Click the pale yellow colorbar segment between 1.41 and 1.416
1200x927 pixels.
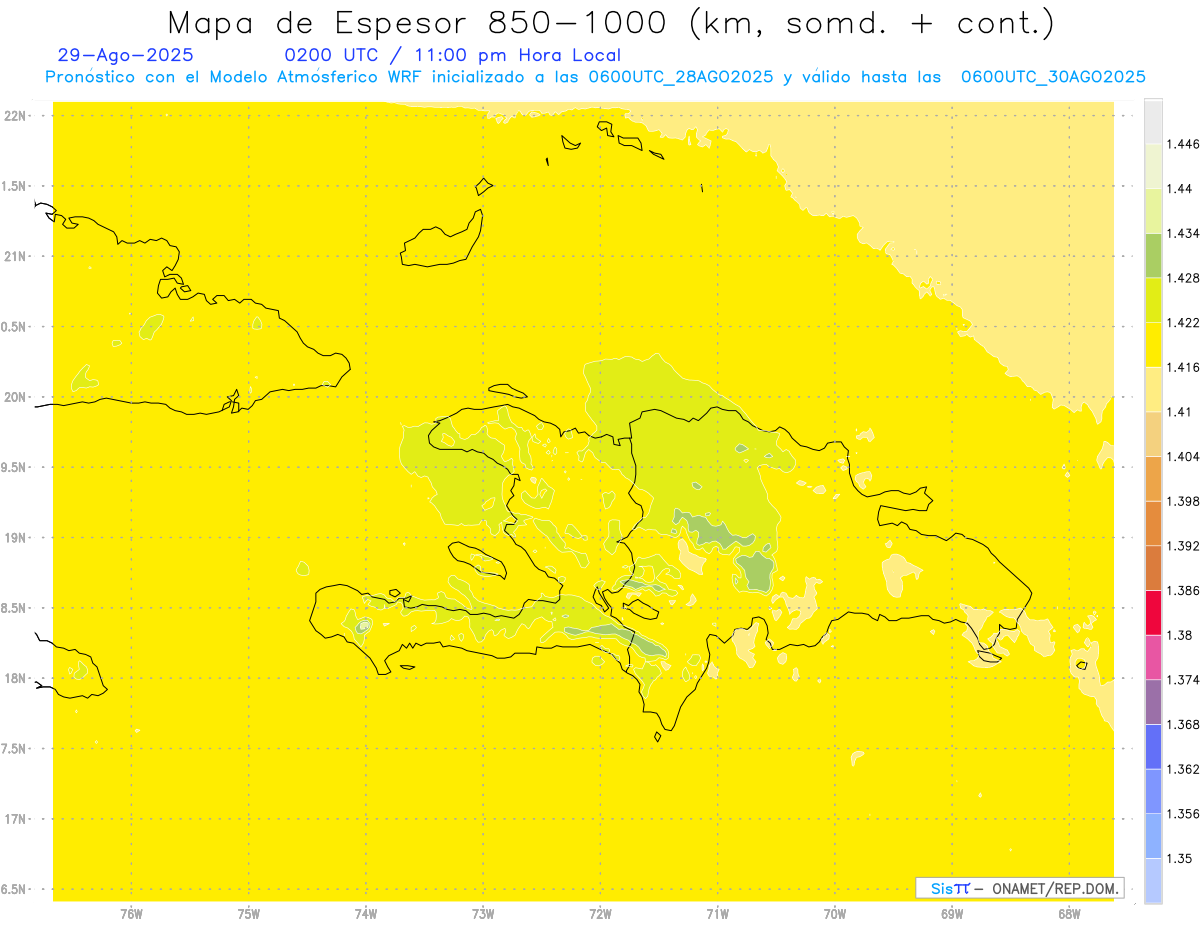pyautogui.click(x=1153, y=389)
